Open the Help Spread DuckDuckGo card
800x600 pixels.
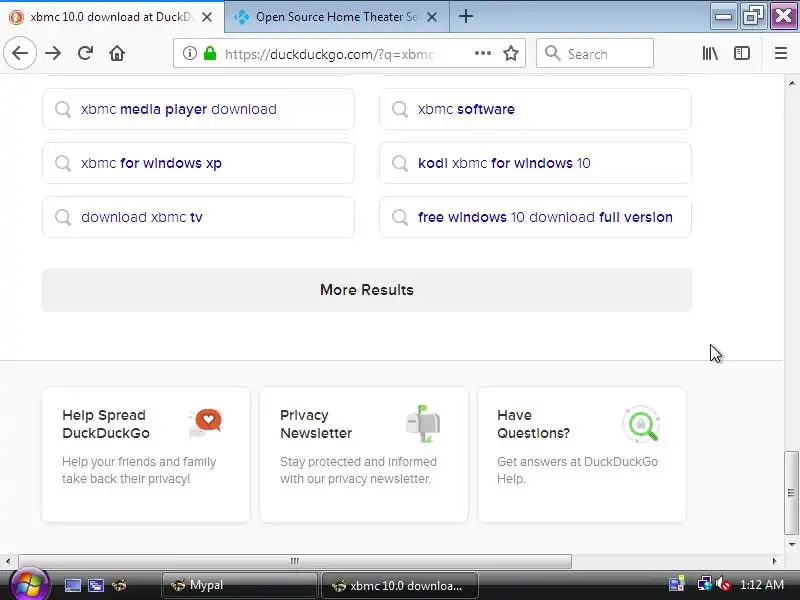(x=146, y=454)
